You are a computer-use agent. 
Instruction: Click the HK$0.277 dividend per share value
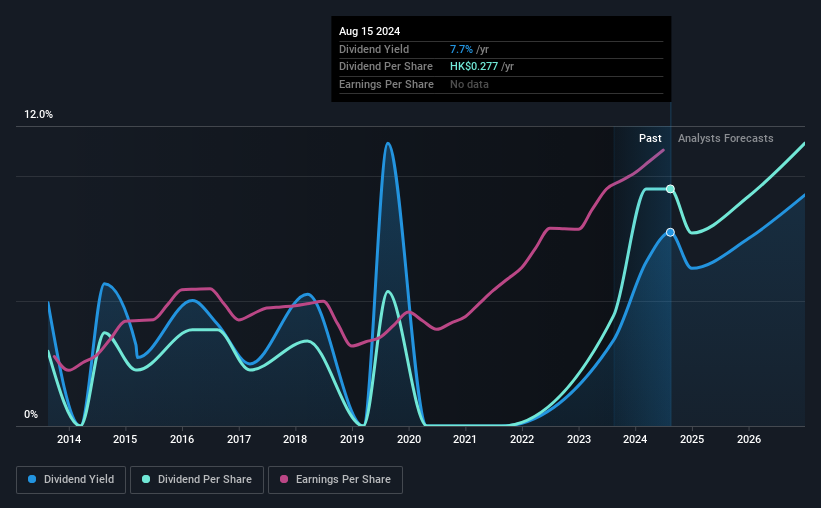click(x=474, y=67)
